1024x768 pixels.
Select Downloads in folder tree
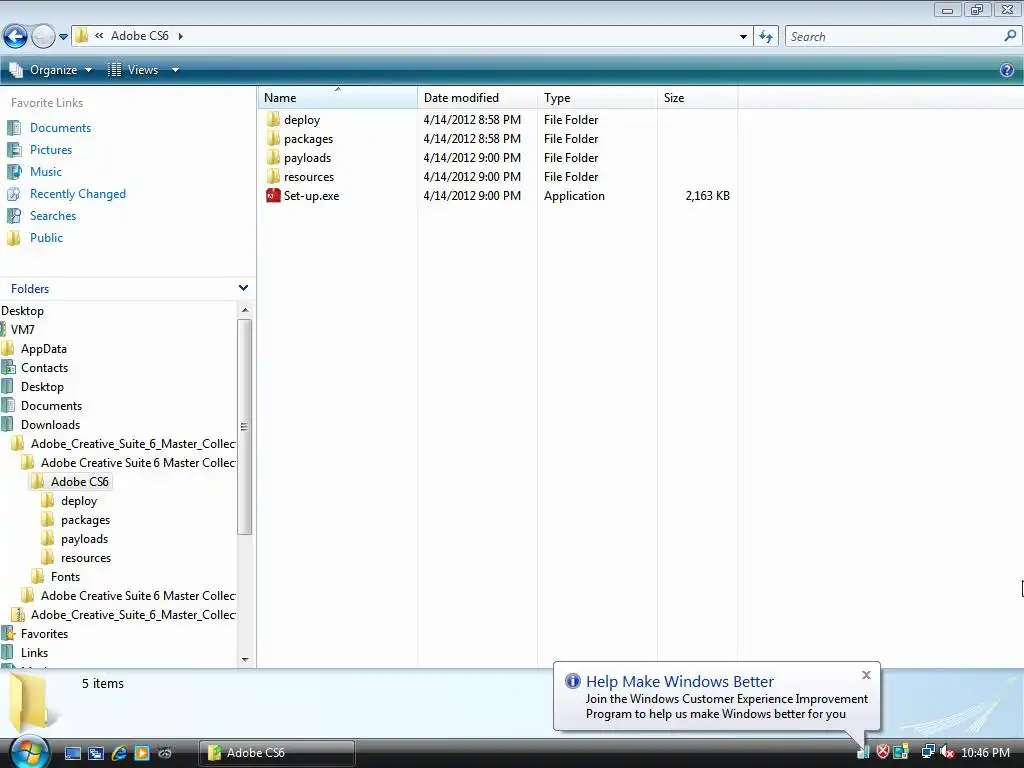(x=50, y=424)
